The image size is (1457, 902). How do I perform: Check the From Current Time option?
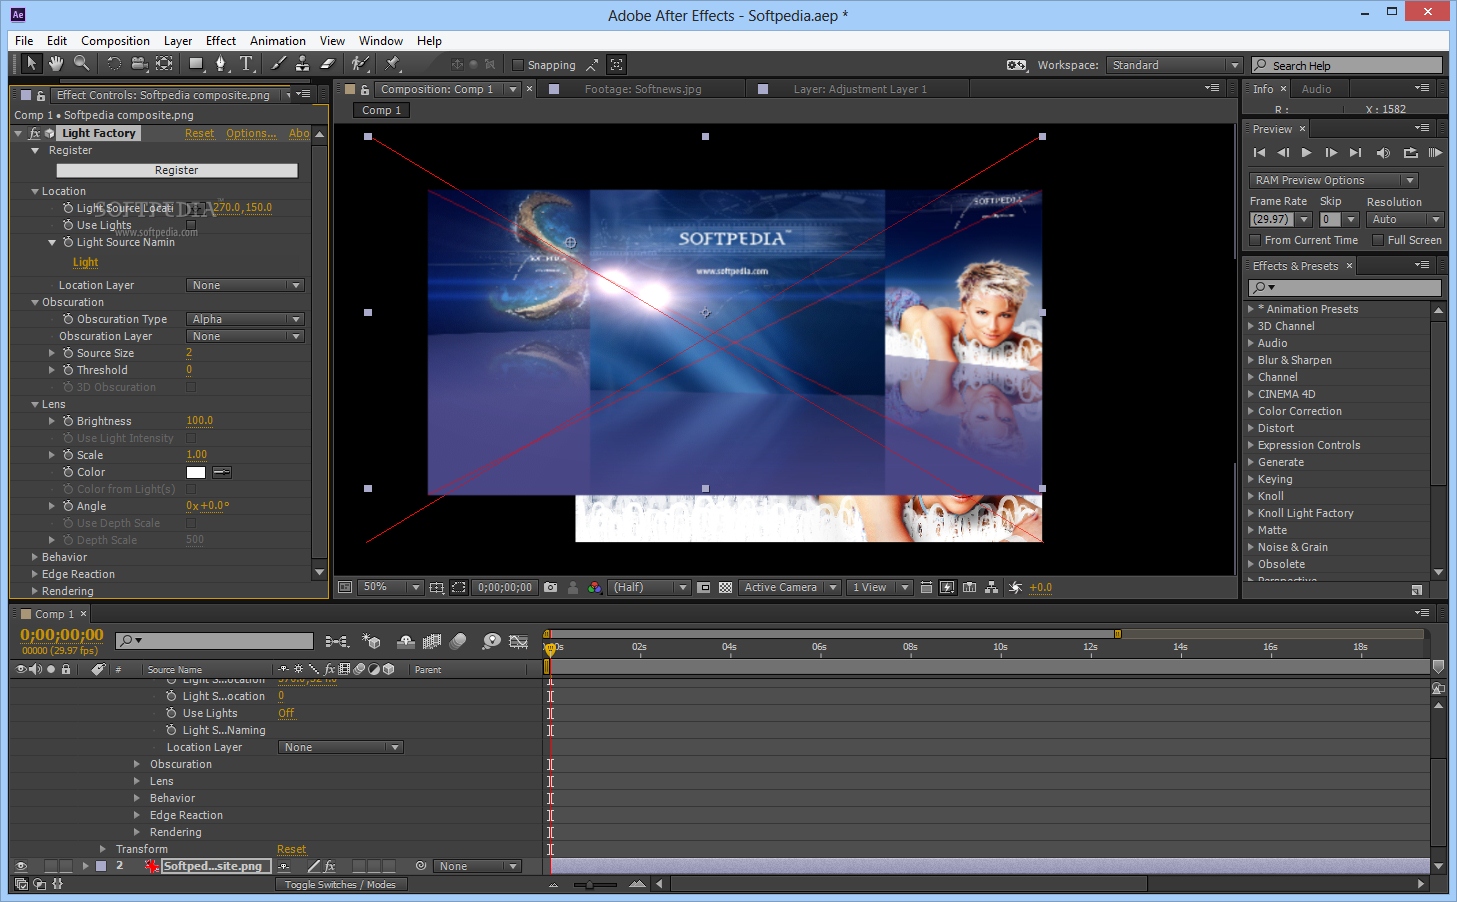click(x=1255, y=240)
